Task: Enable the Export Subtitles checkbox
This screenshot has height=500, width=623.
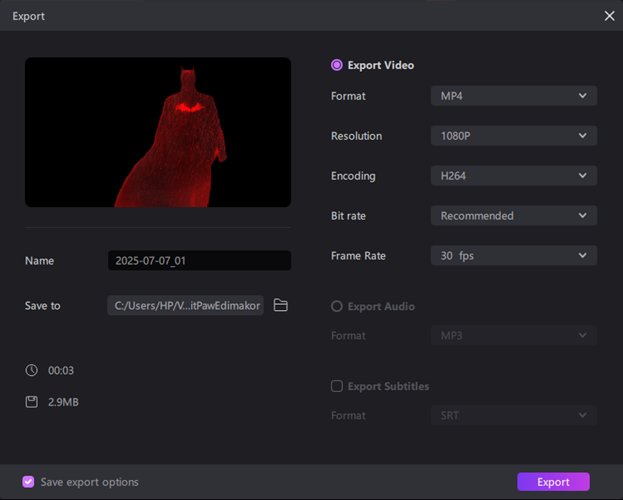Action: (337, 386)
